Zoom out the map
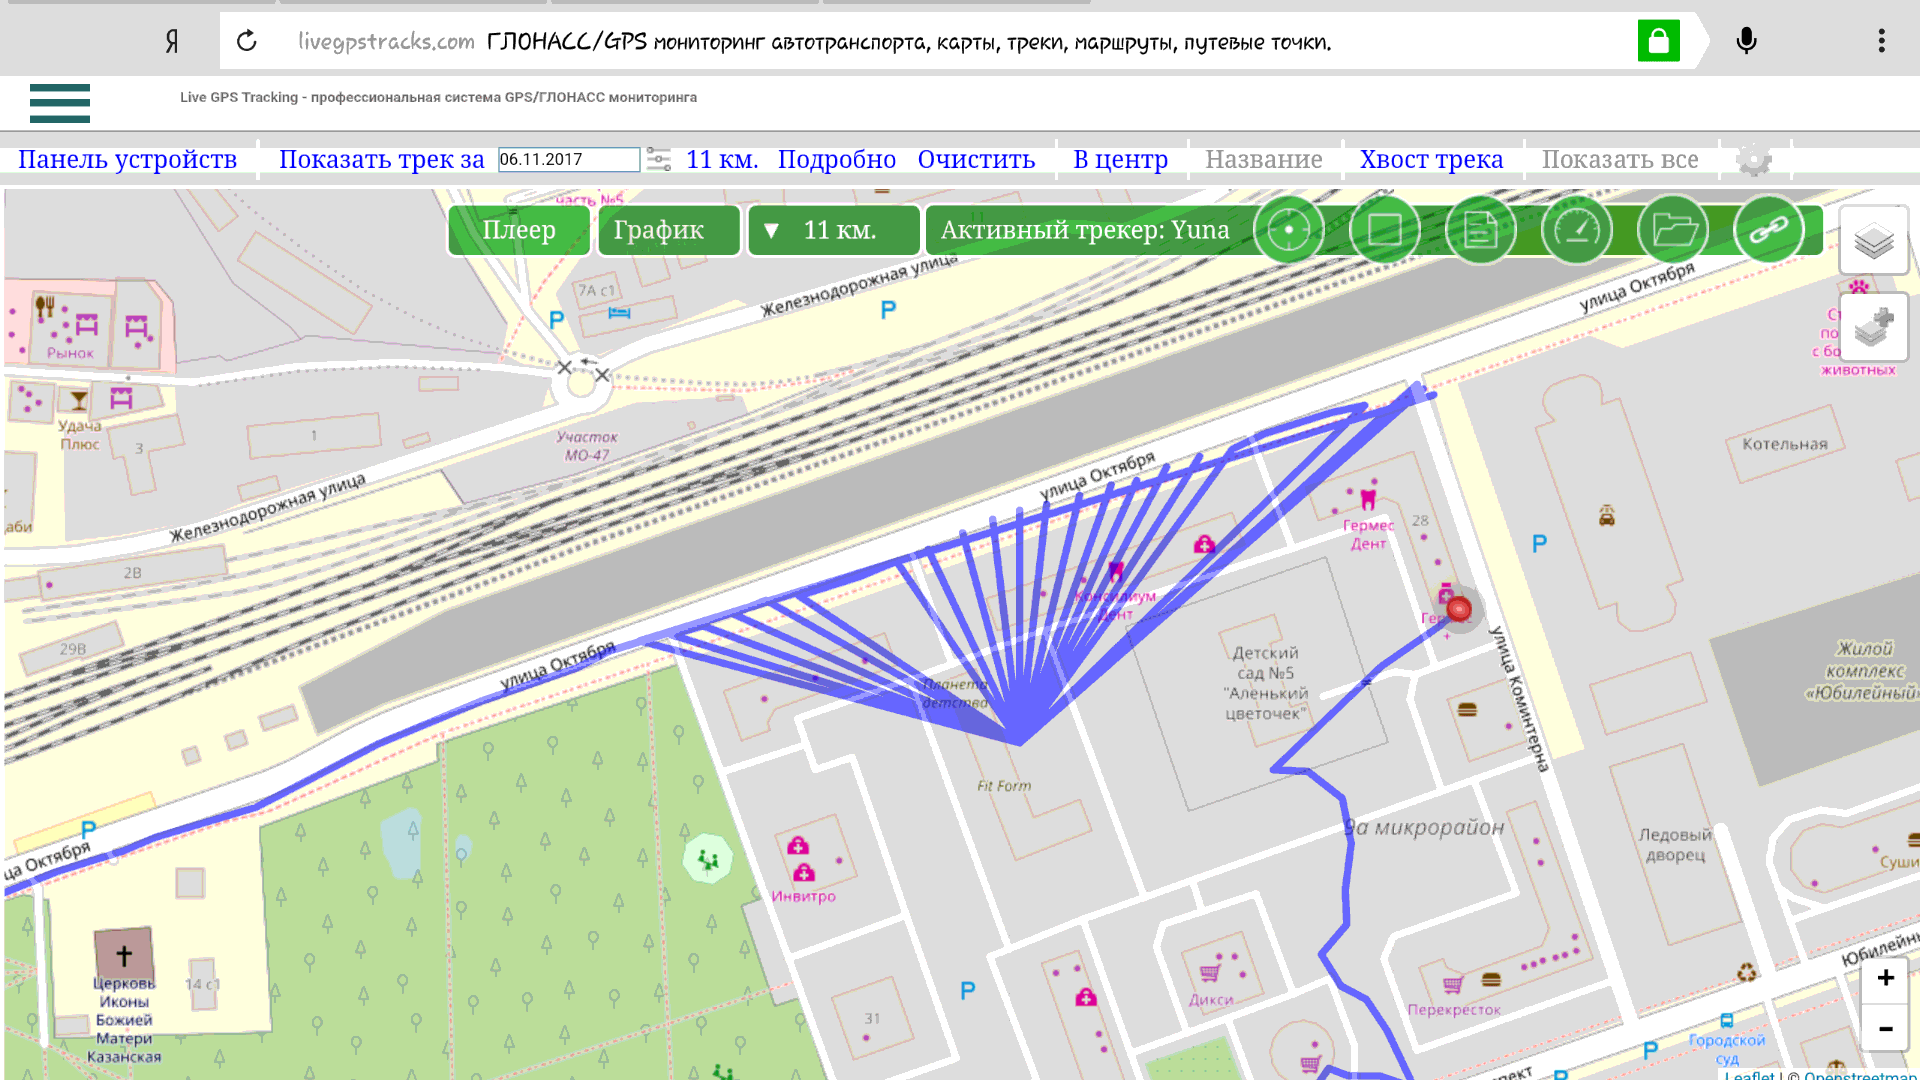The image size is (1920, 1080). point(1885,1027)
